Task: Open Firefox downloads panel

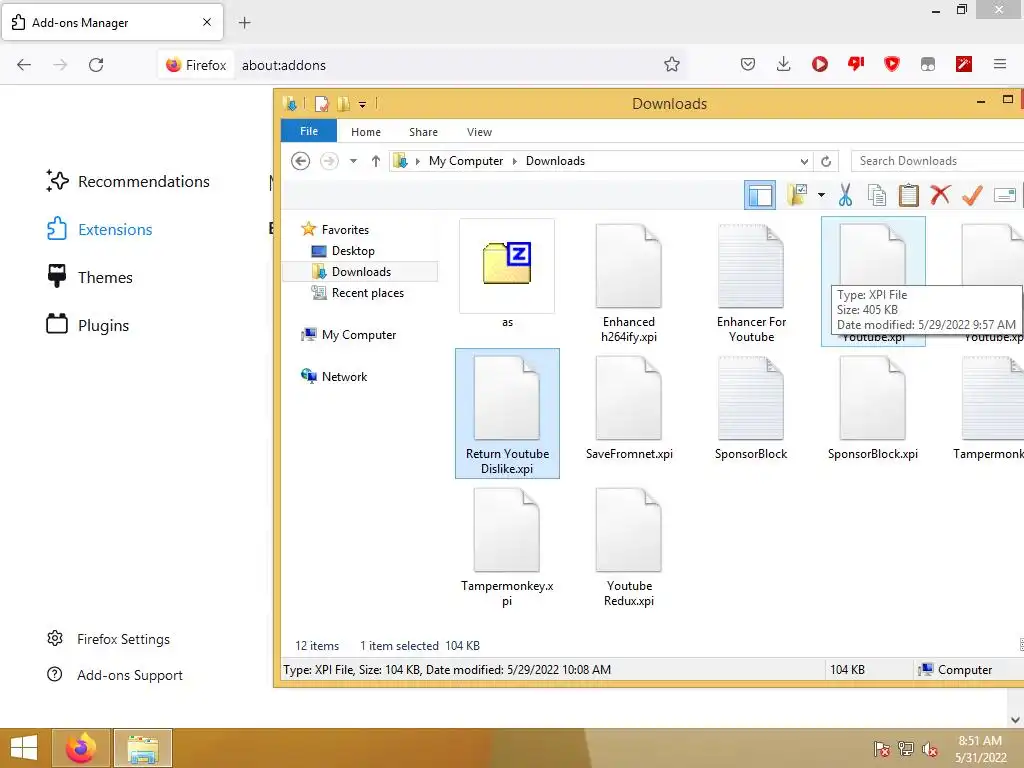Action: 784,64
